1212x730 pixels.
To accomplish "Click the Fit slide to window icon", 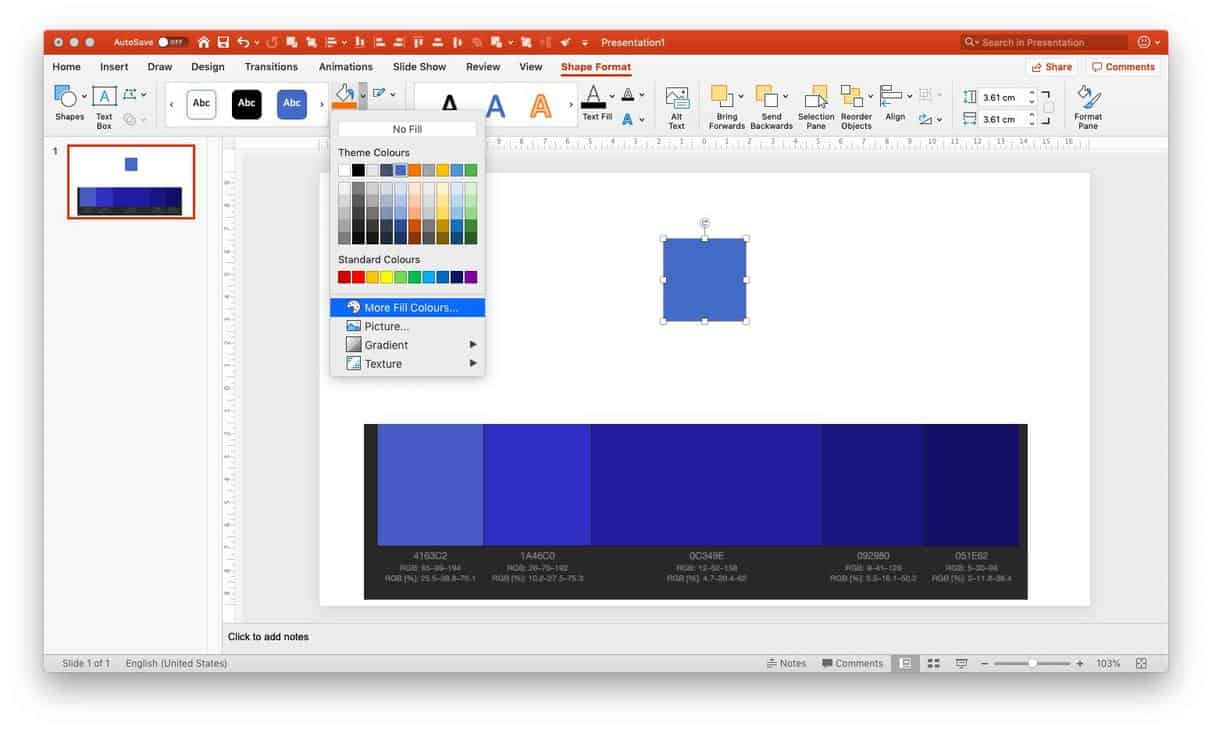I will [x=1141, y=663].
